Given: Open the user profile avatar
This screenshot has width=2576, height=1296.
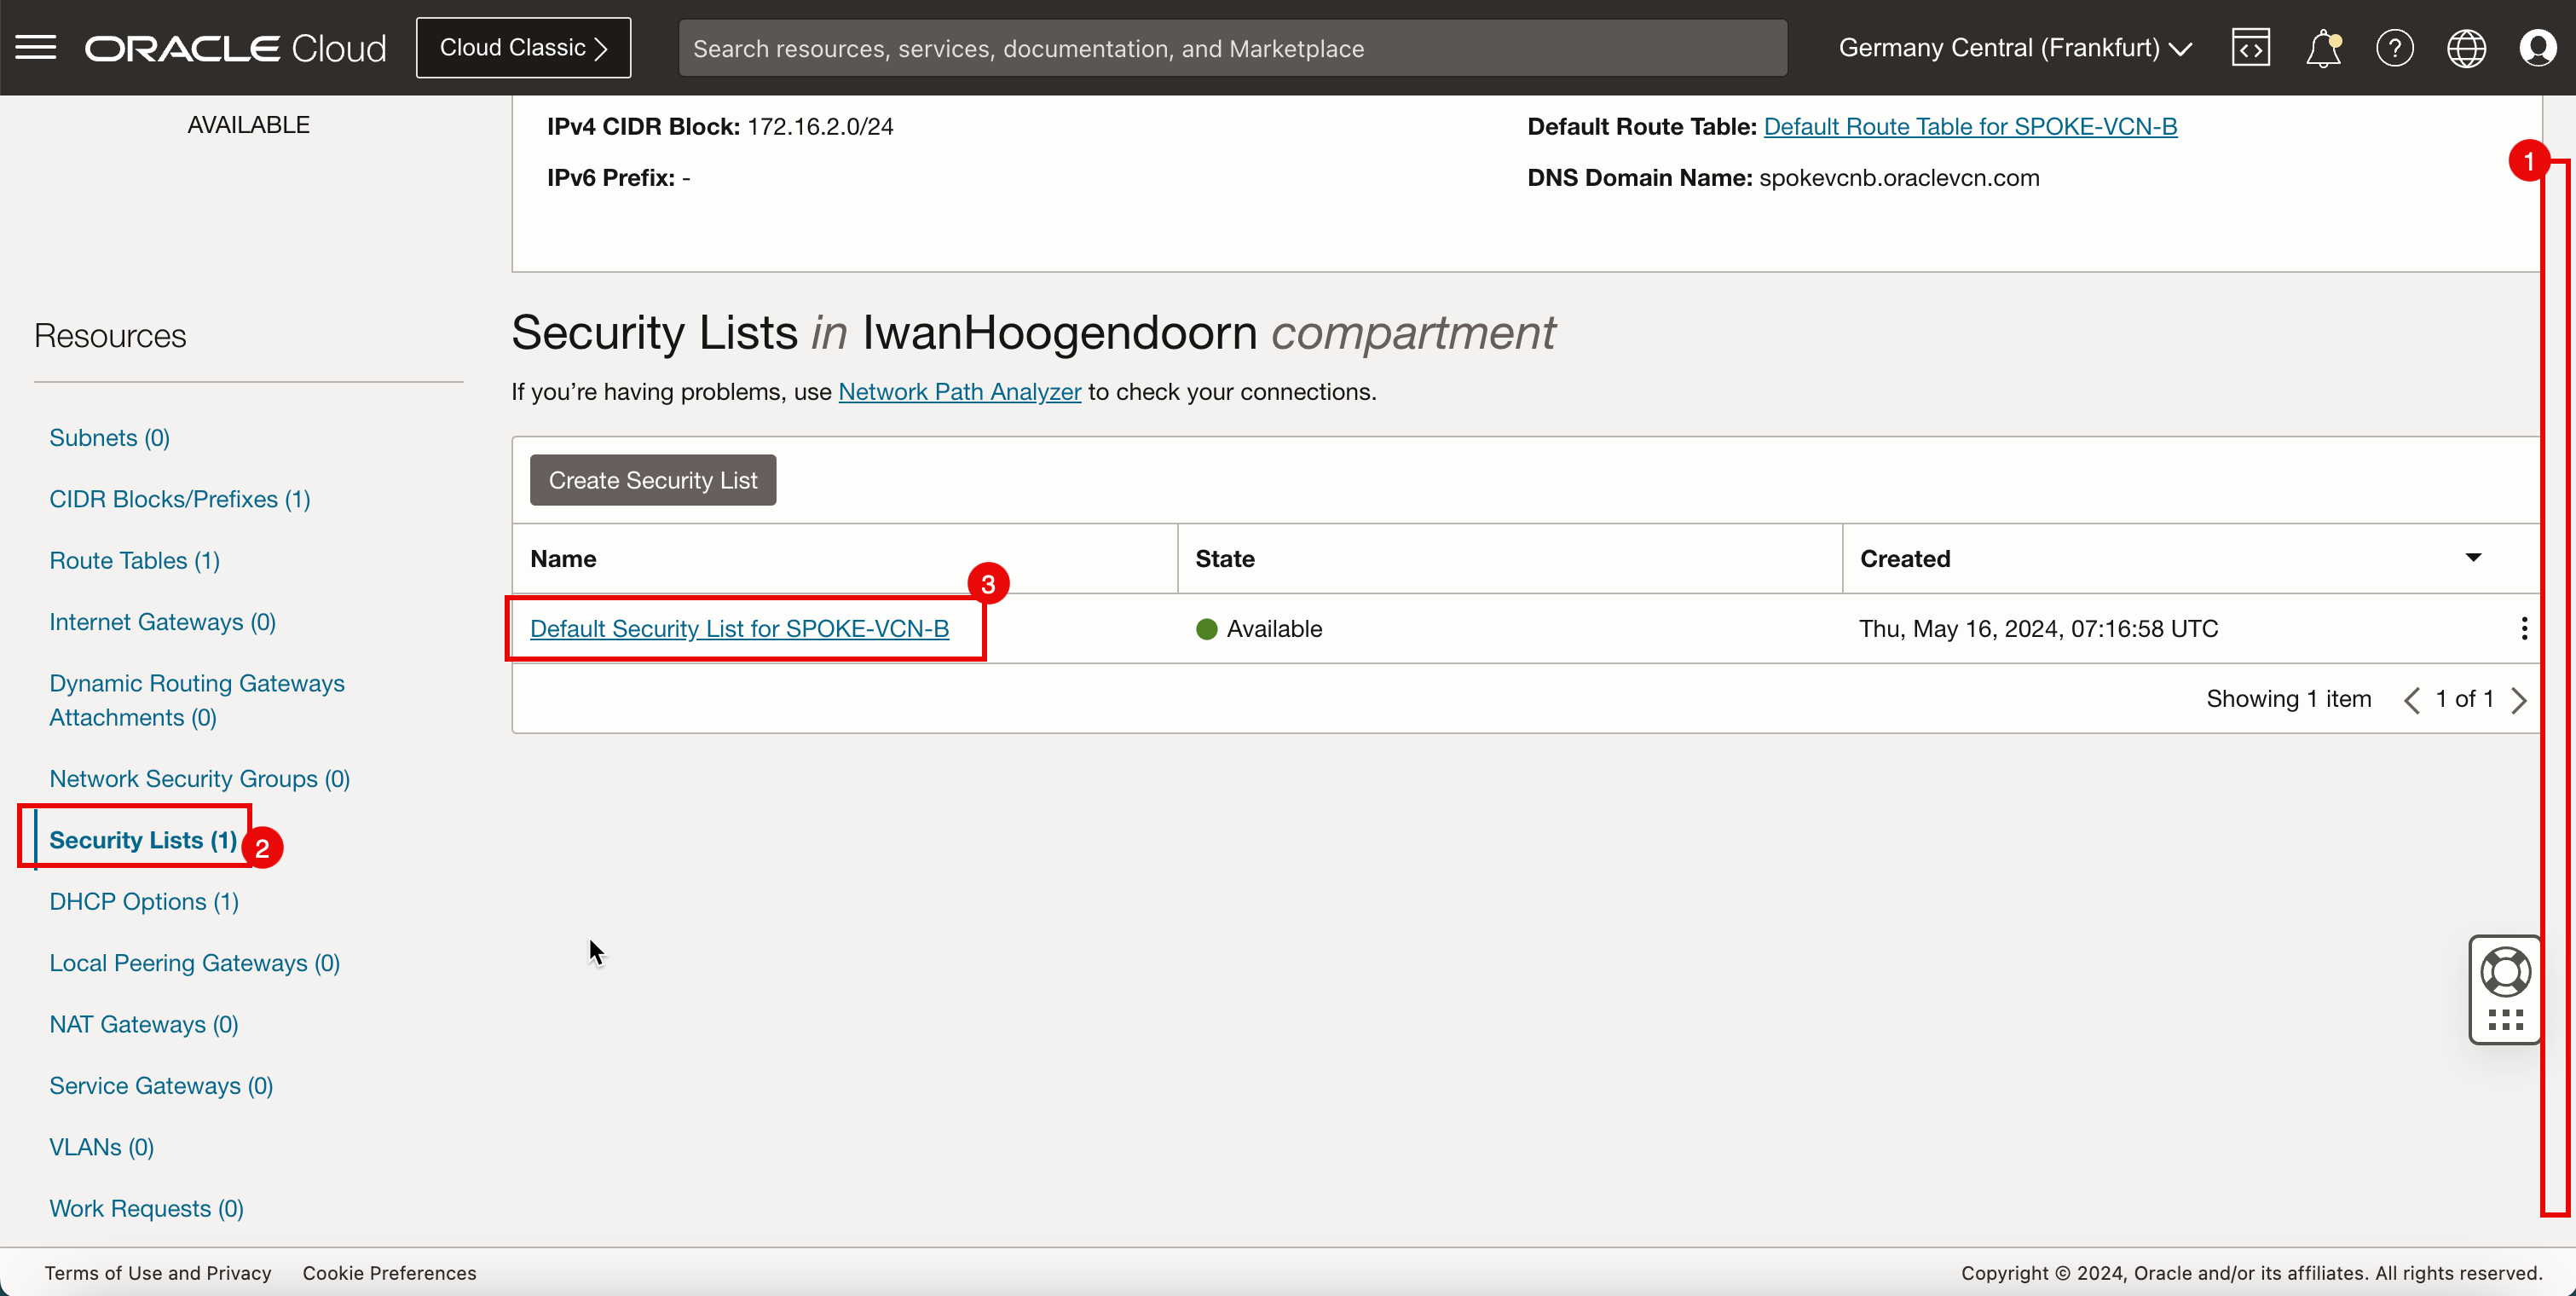Looking at the screenshot, I should pos(2538,47).
